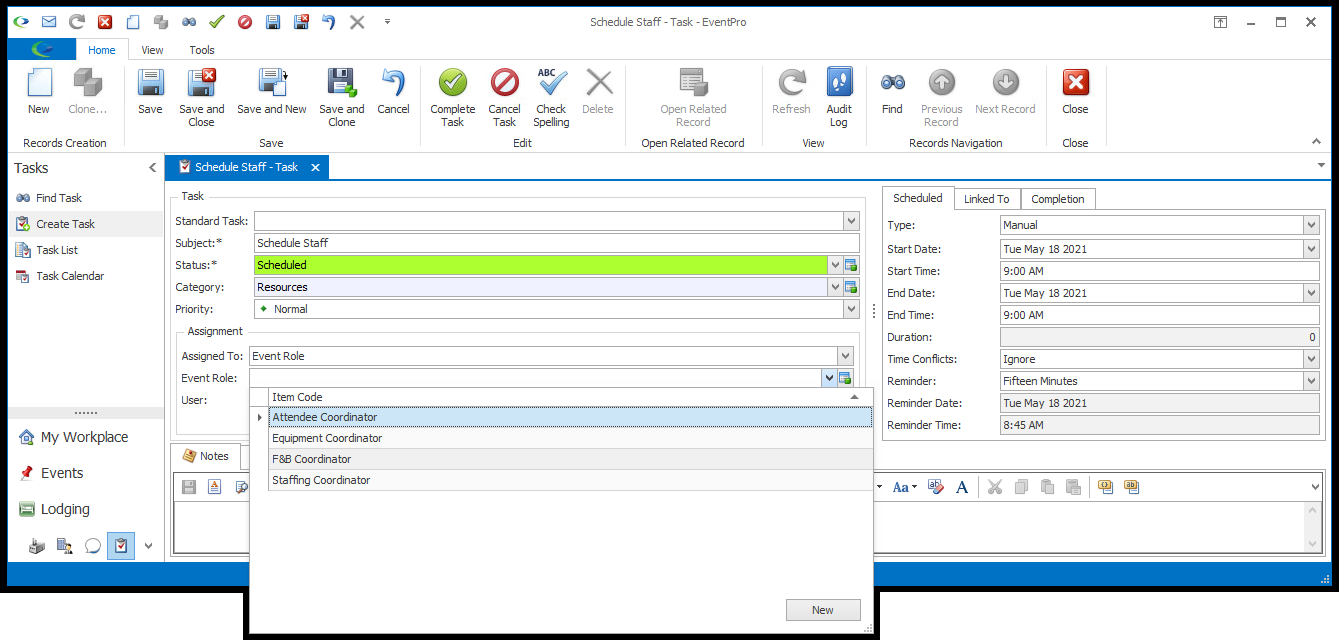
Task: Click the red prohibited-circle icon in quick access toolbar
Action: [x=244, y=22]
